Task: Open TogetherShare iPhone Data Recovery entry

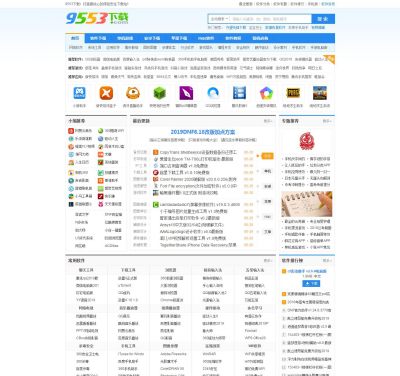Action: point(198,245)
